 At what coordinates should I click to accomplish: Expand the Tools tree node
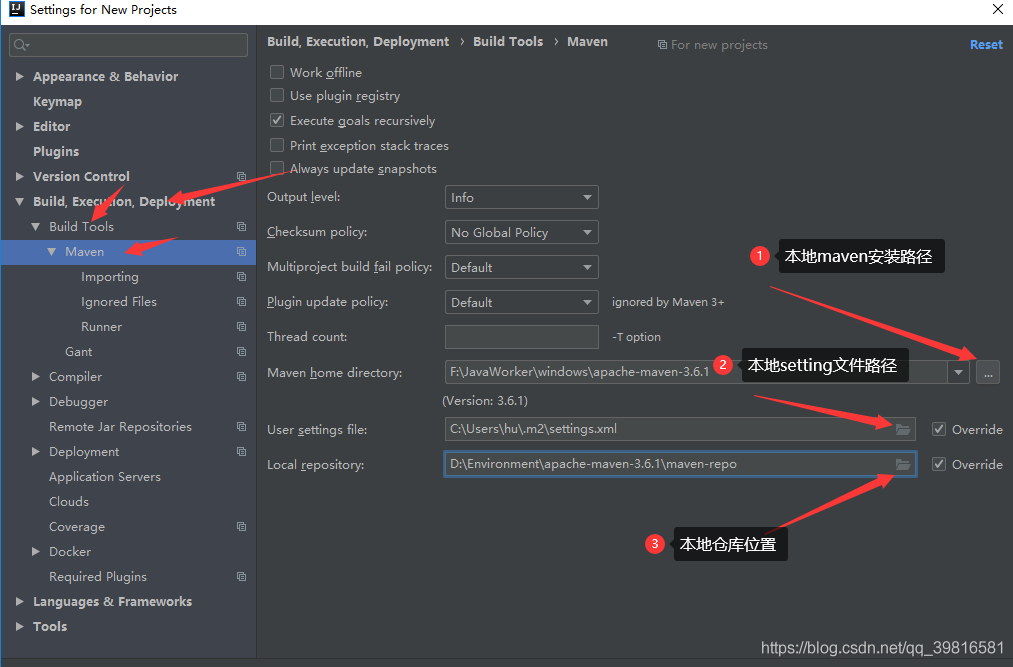click(19, 626)
